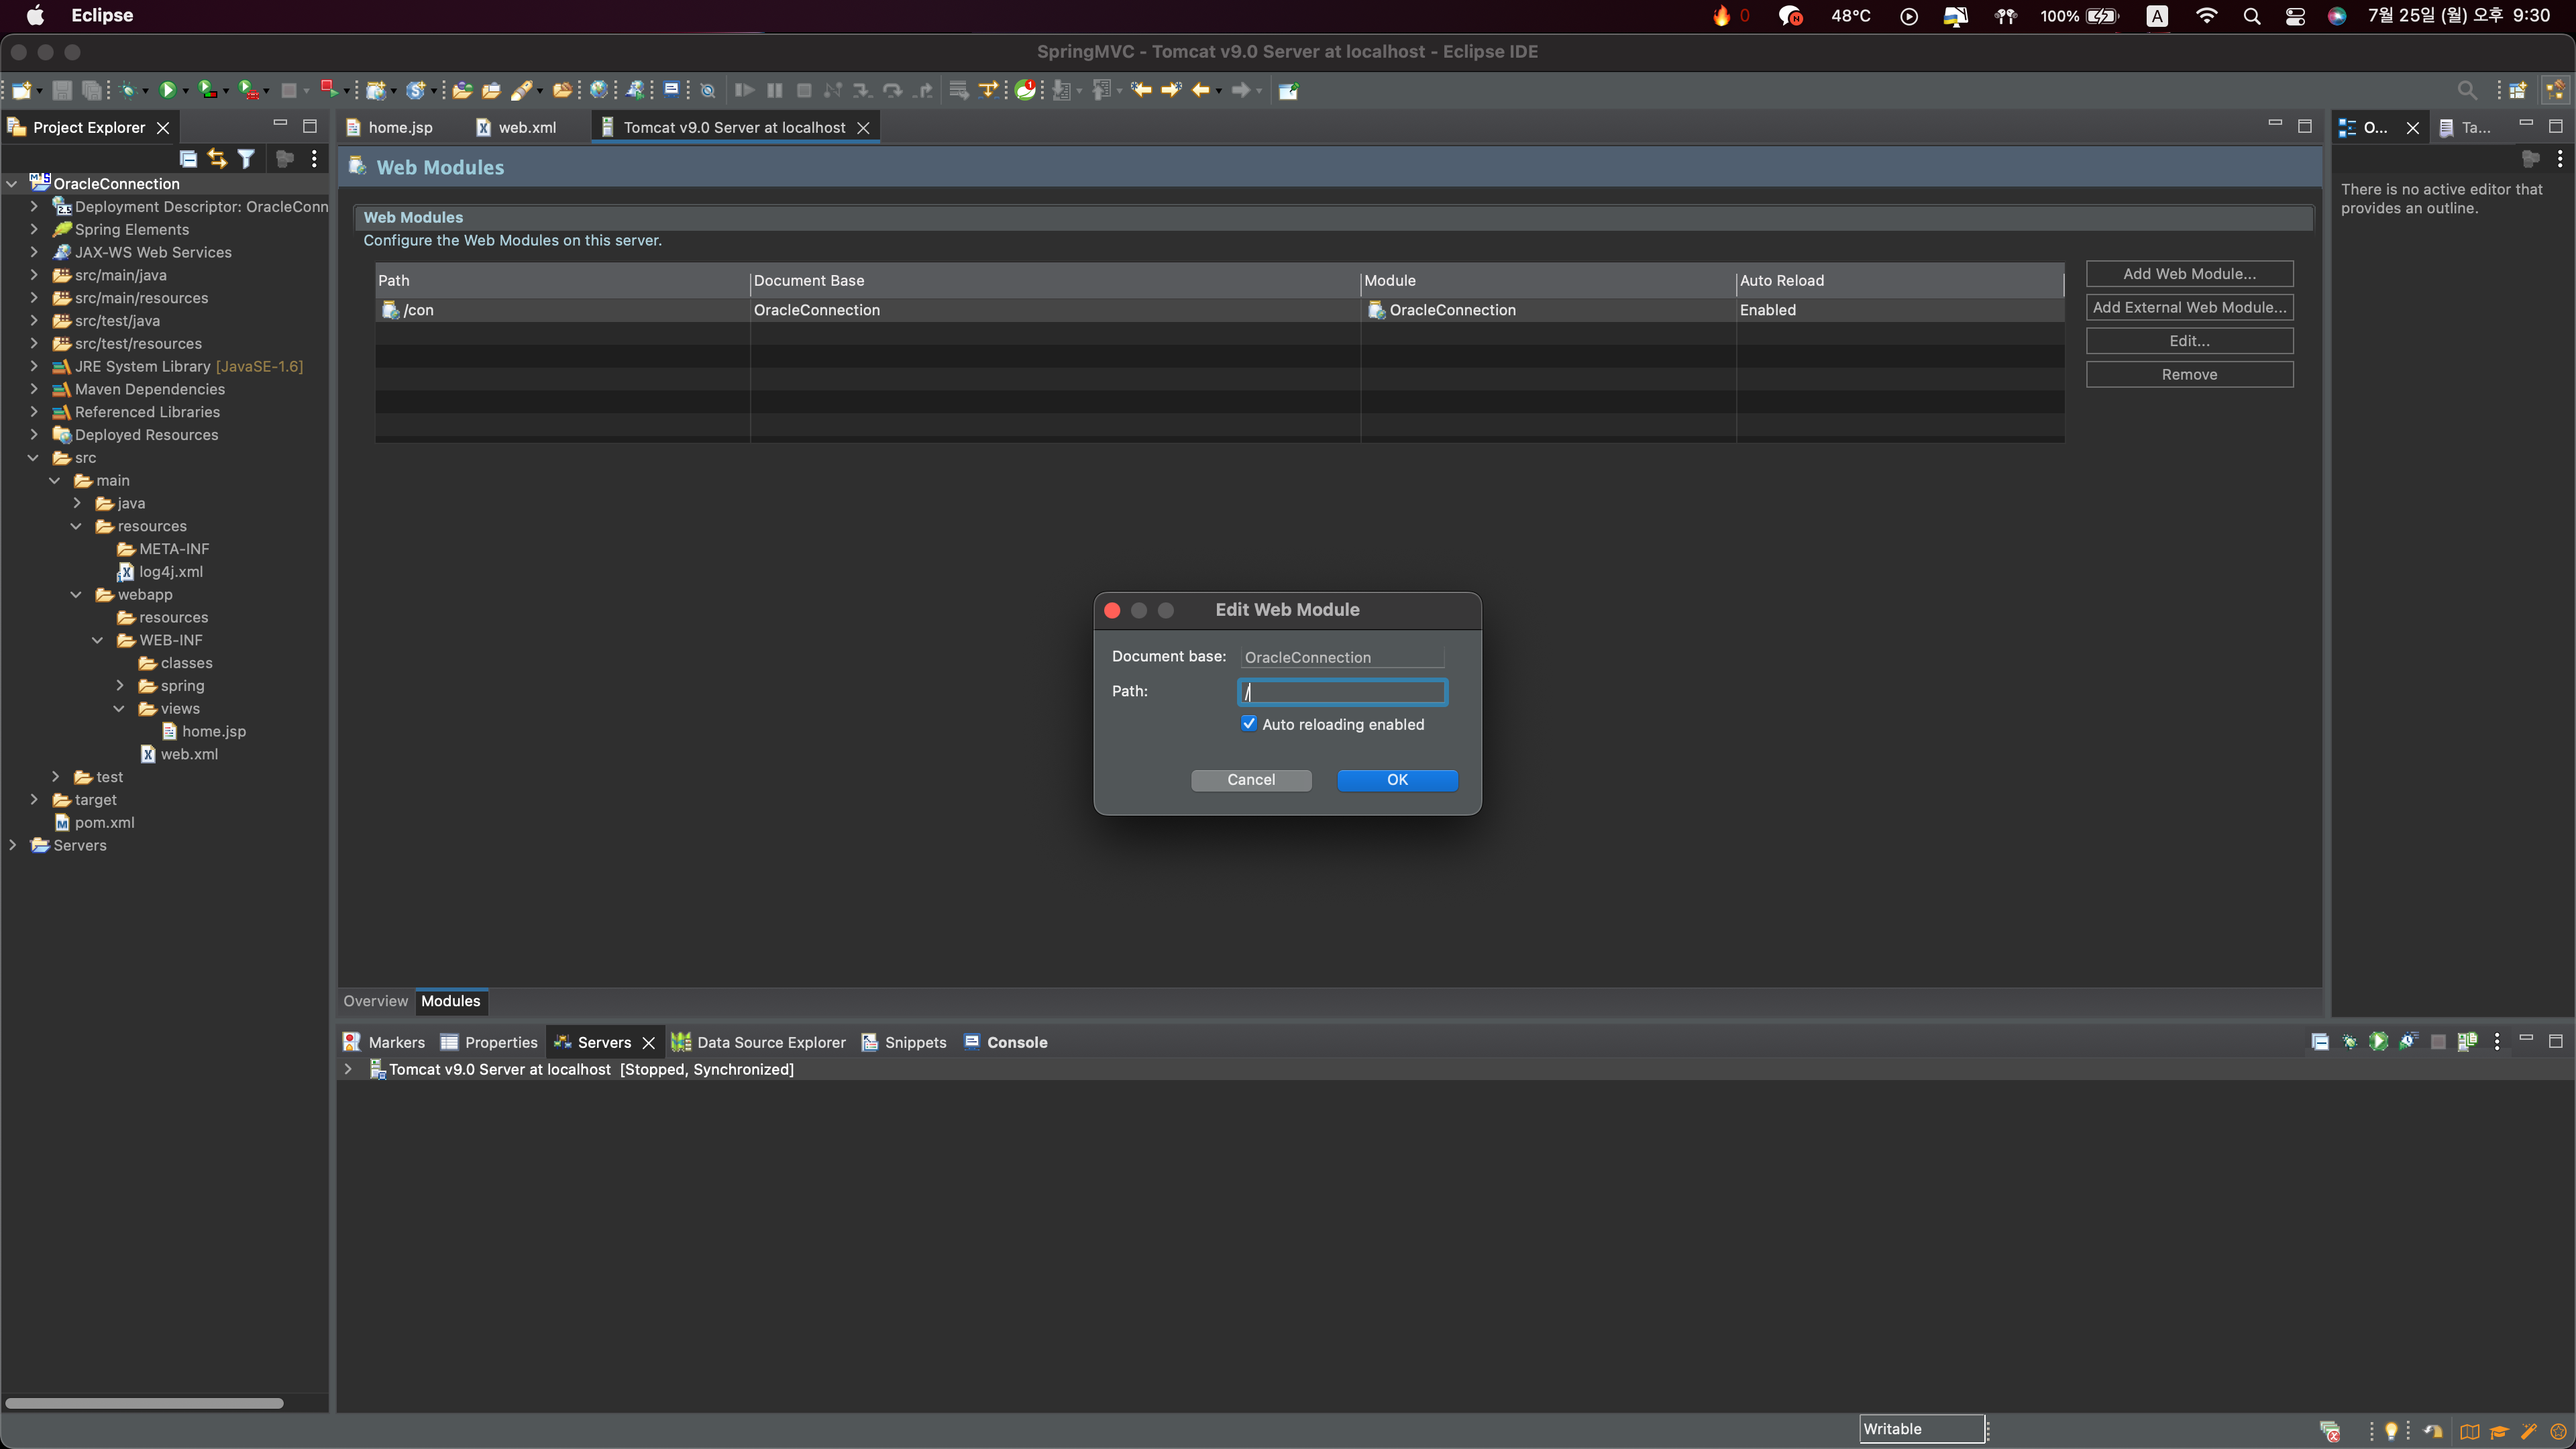Switch to the Overview tab
Image resolution: width=2576 pixels, height=1449 pixels.
[375, 1001]
